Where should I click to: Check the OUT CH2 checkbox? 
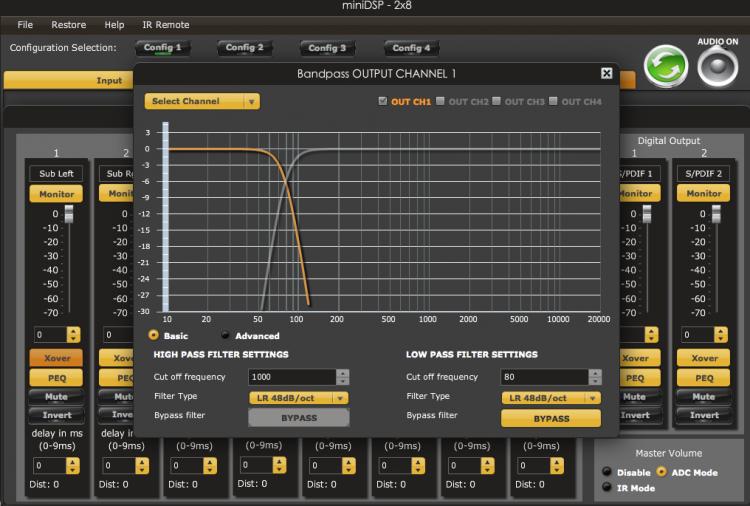[x=440, y=101]
